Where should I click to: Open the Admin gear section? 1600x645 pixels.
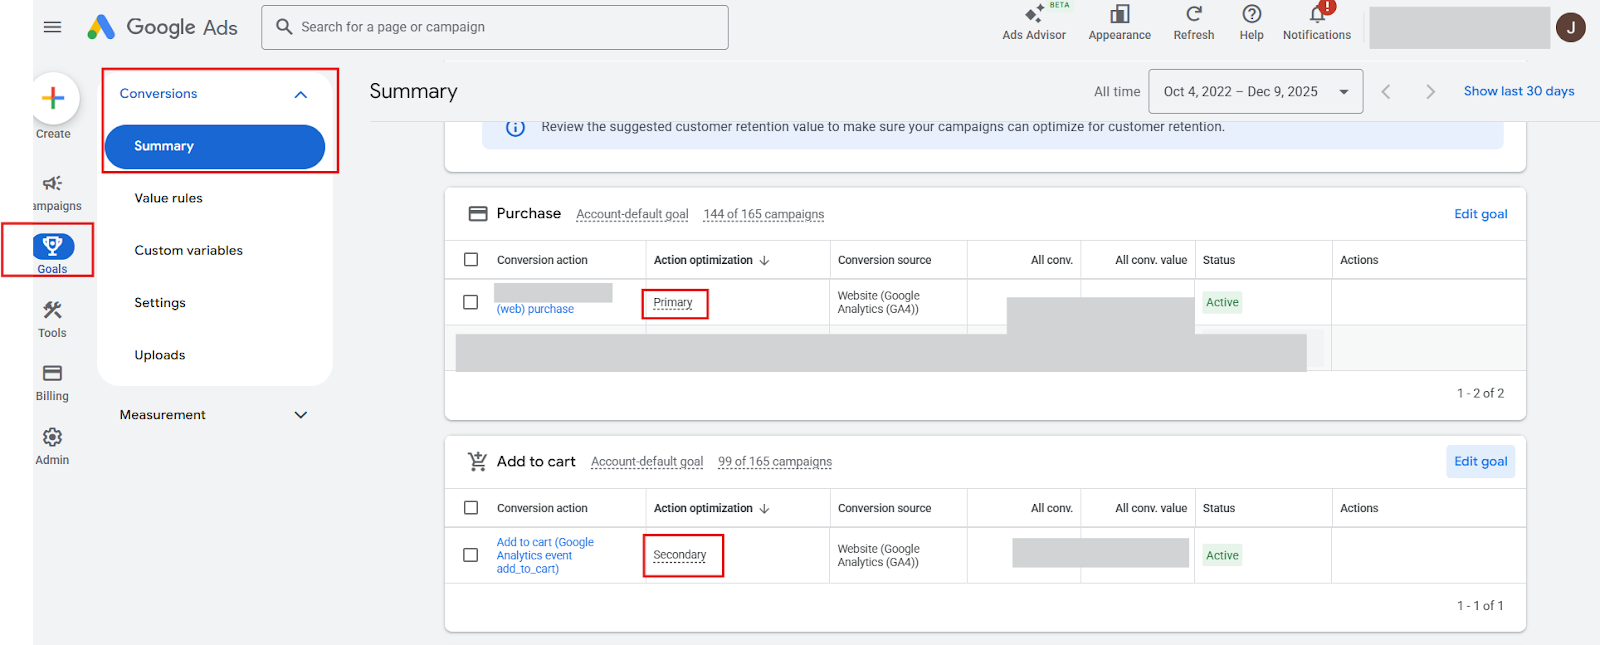(x=53, y=447)
